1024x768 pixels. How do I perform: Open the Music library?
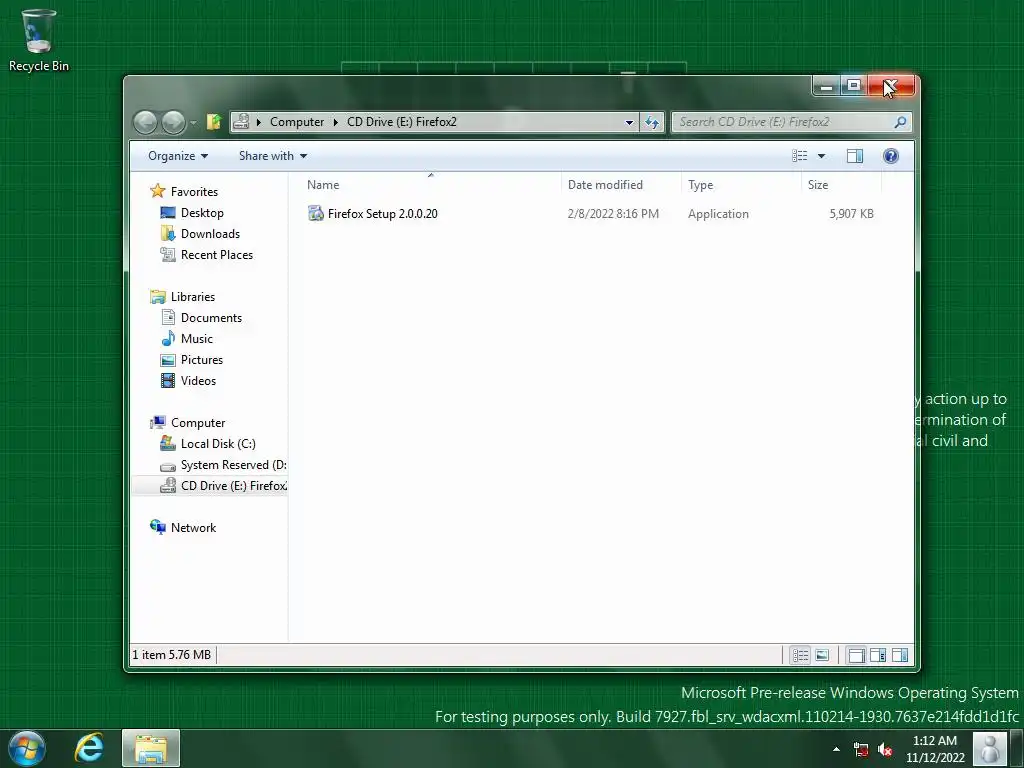point(197,339)
